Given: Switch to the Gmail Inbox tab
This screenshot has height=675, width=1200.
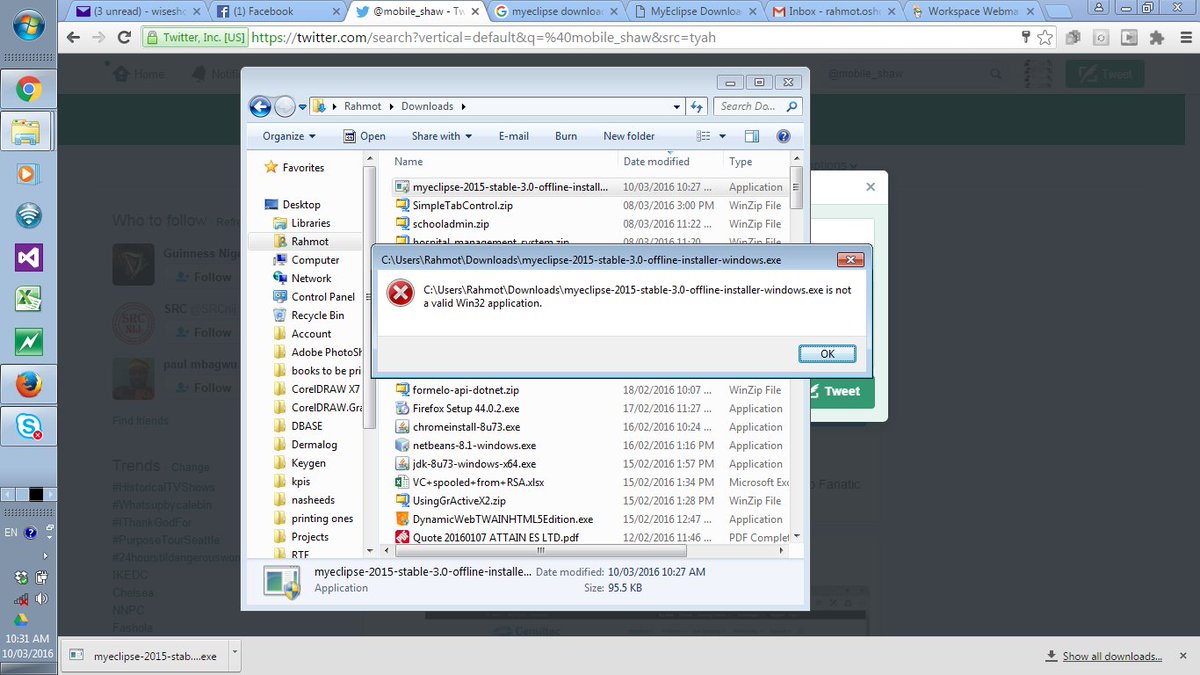Looking at the screenshot, I should [834, 12].
